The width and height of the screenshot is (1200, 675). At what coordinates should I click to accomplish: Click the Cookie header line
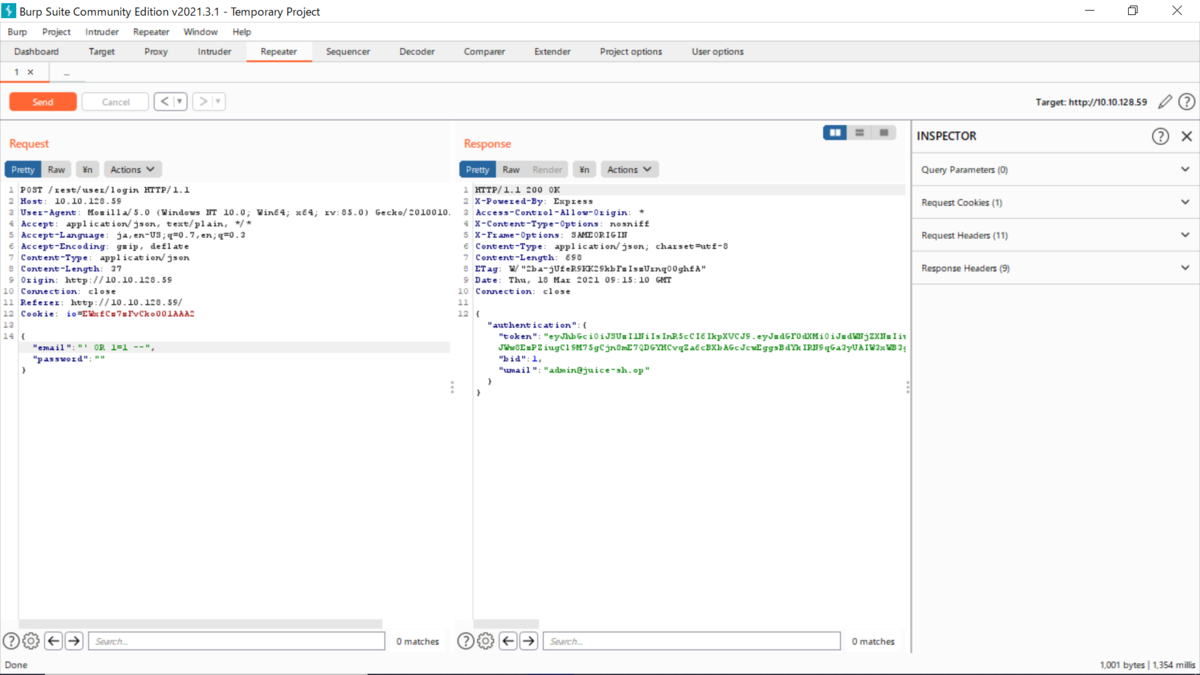point(107,314)
